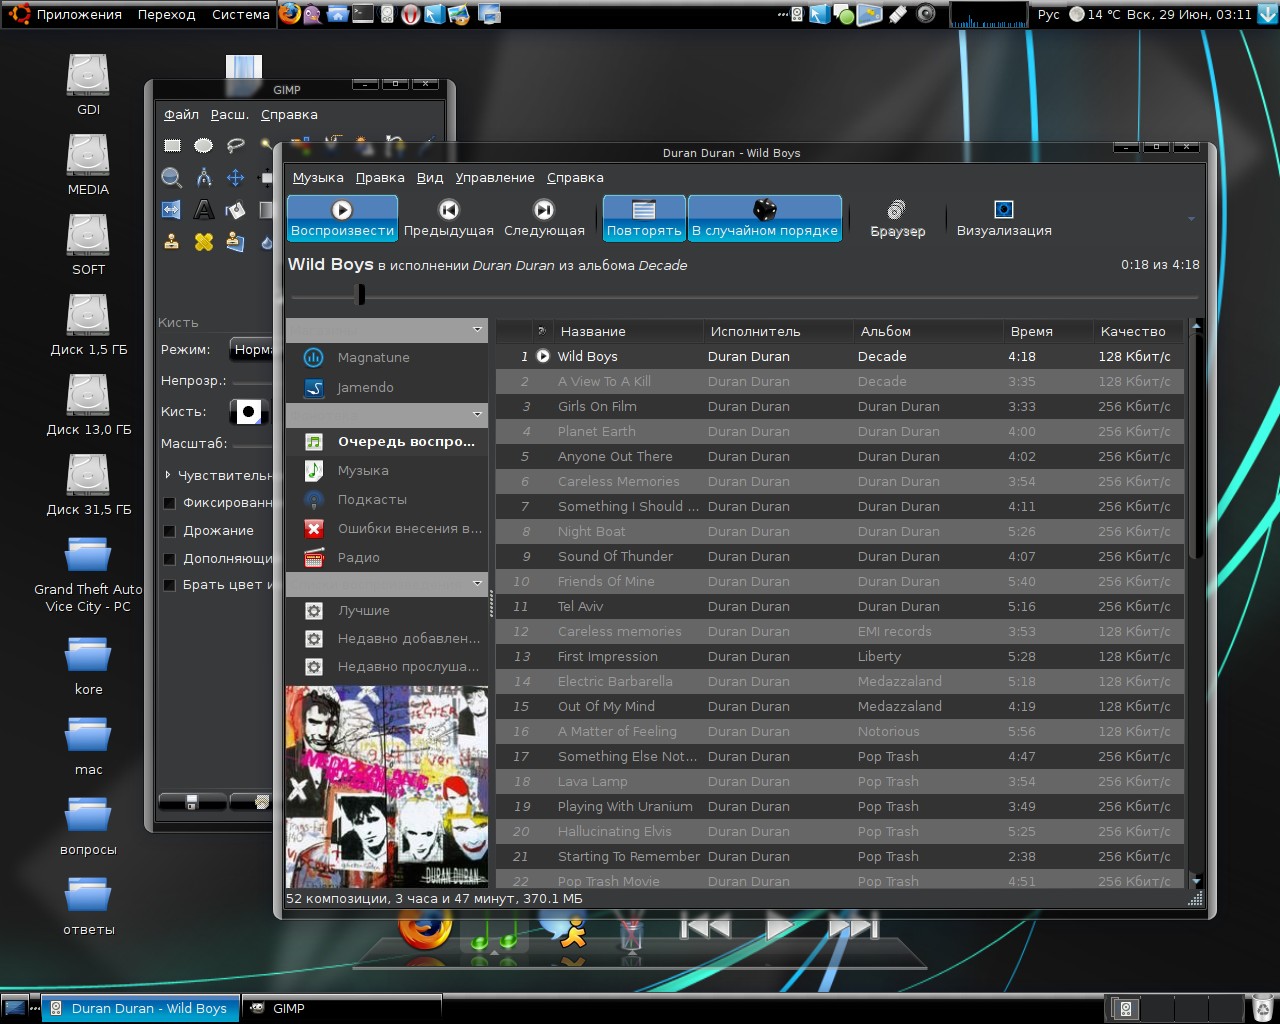Sort tracks by Альбом column

tap(928, 331)
